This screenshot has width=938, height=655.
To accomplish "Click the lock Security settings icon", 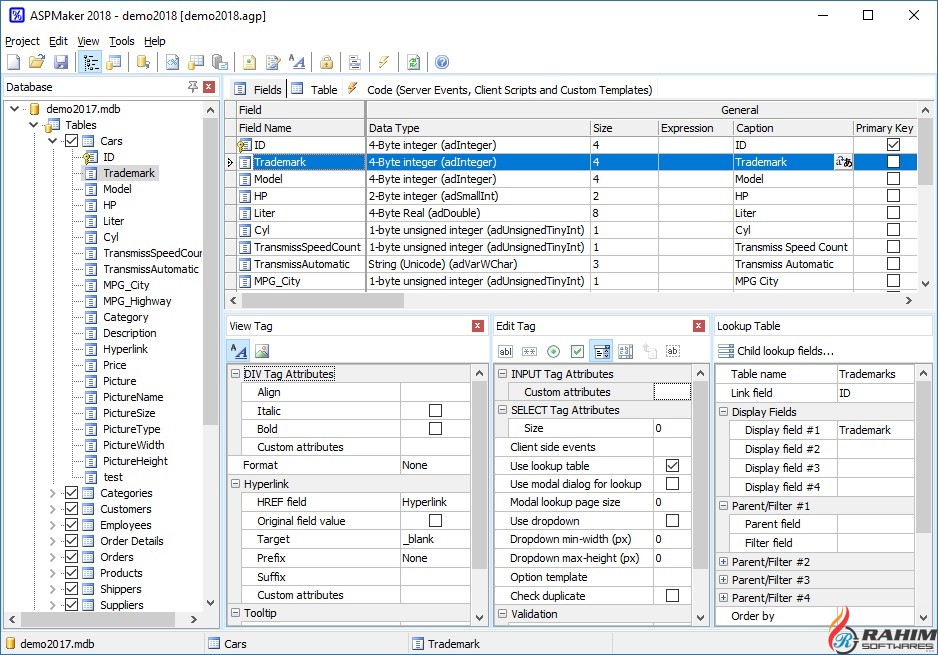I will pos(327,63).
